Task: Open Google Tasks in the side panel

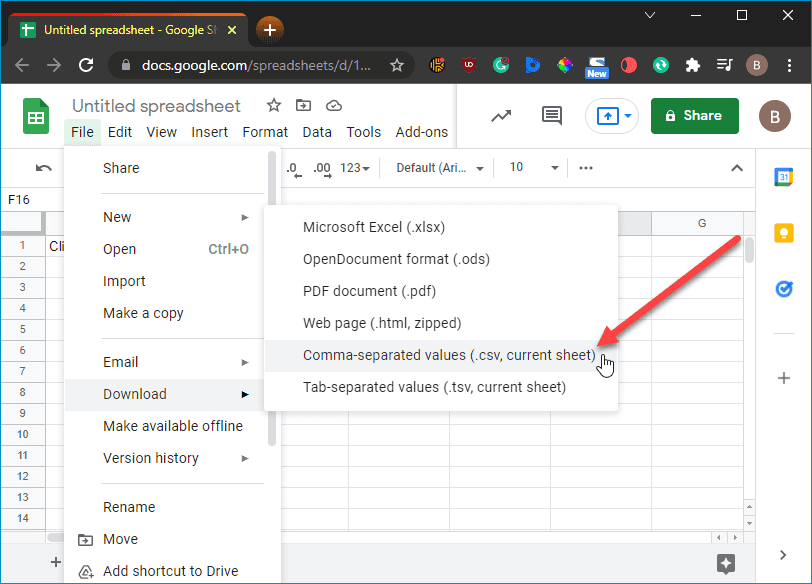Action: click(x=784, y=288)
